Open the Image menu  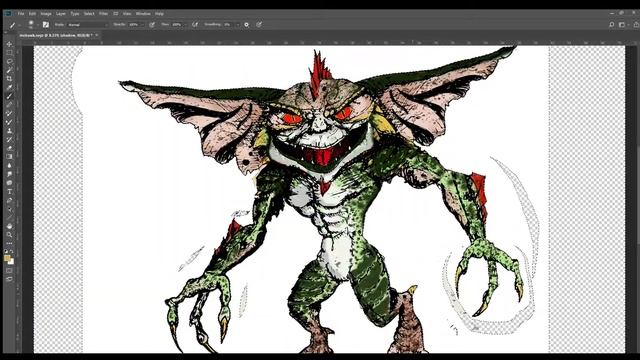pyautogui.click(x=46, y=13)
